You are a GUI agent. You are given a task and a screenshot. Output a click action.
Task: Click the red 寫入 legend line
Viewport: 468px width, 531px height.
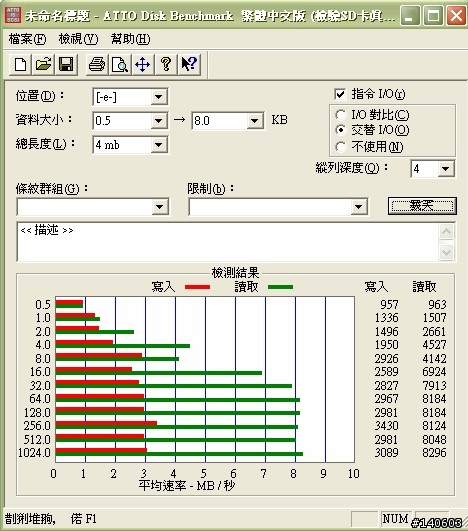pos(197,287)
